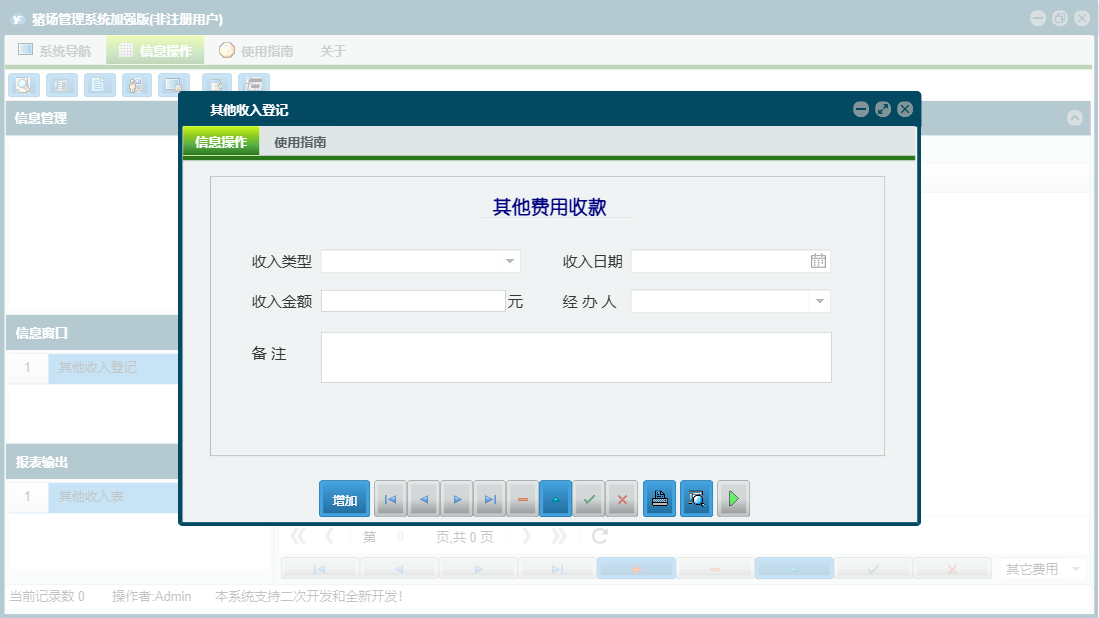Open the 系统导航 menu tab
Viewport: 1099px width, 618px height.
57,49
